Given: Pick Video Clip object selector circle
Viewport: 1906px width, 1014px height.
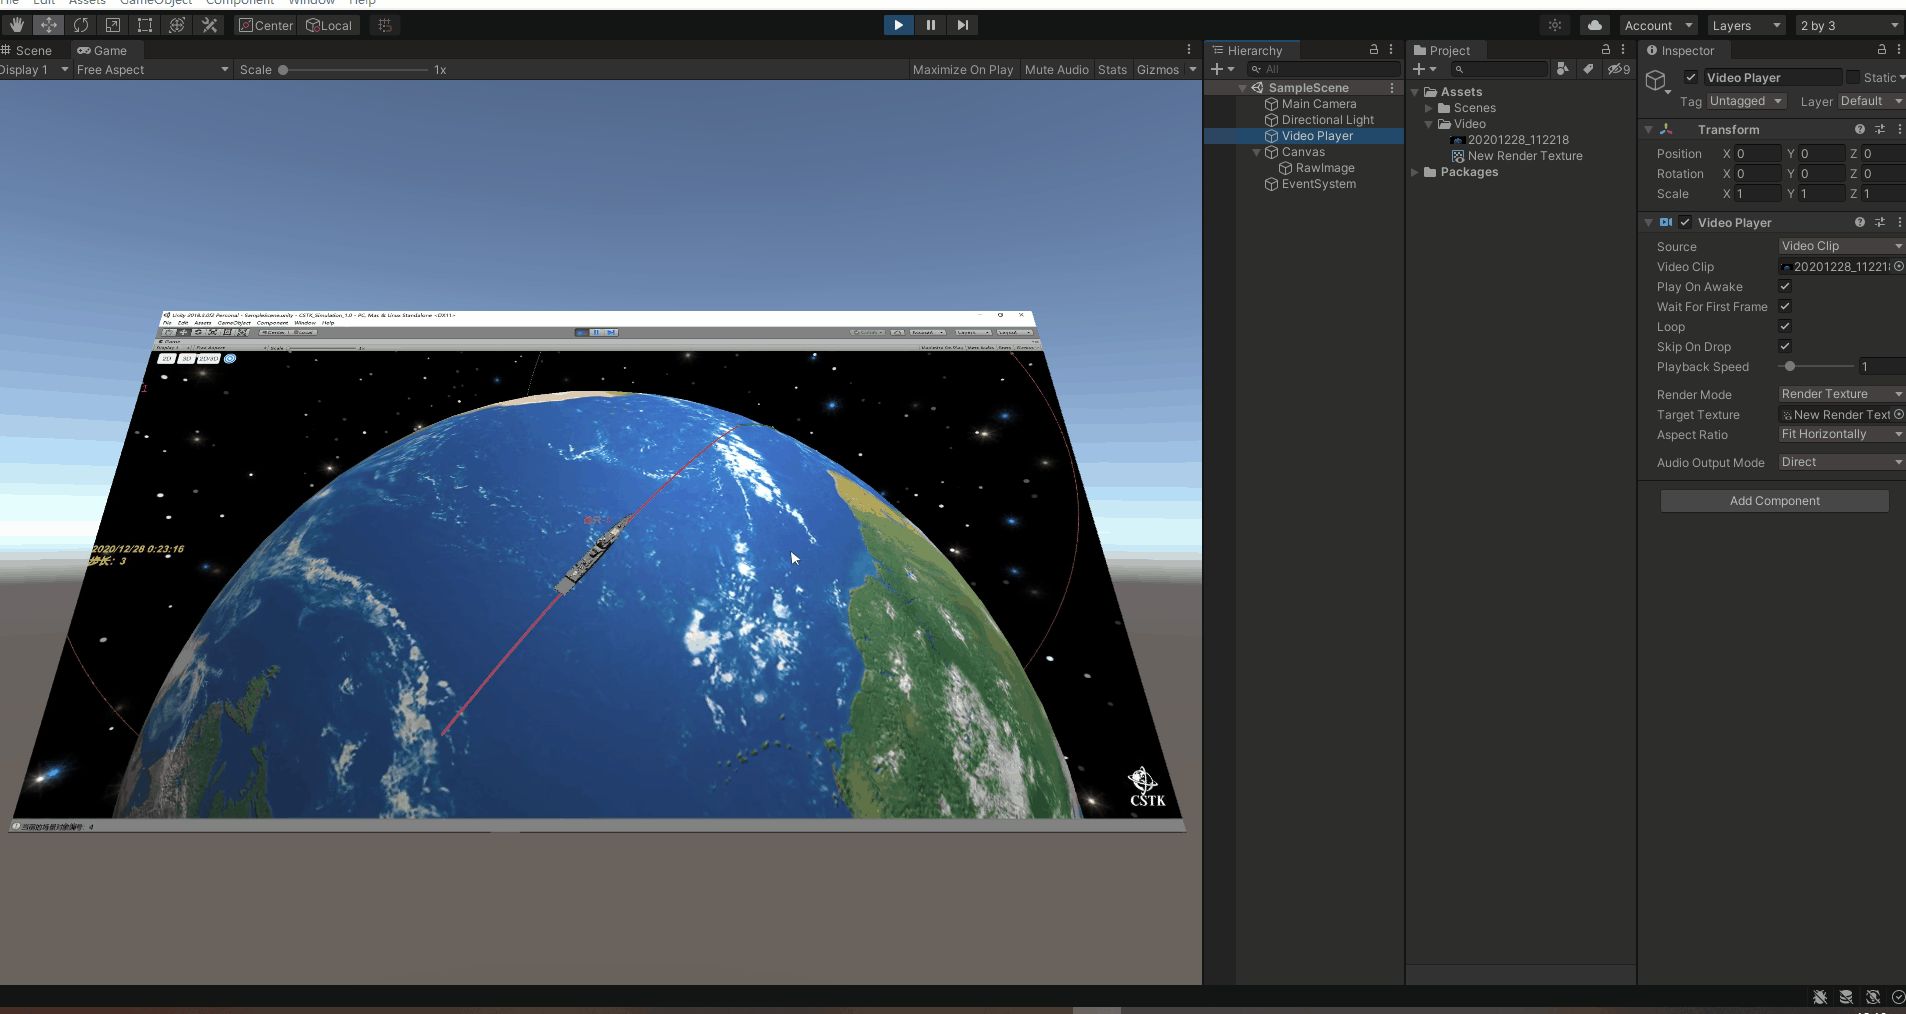Looking at the screenshot, I should (1898, 266).
